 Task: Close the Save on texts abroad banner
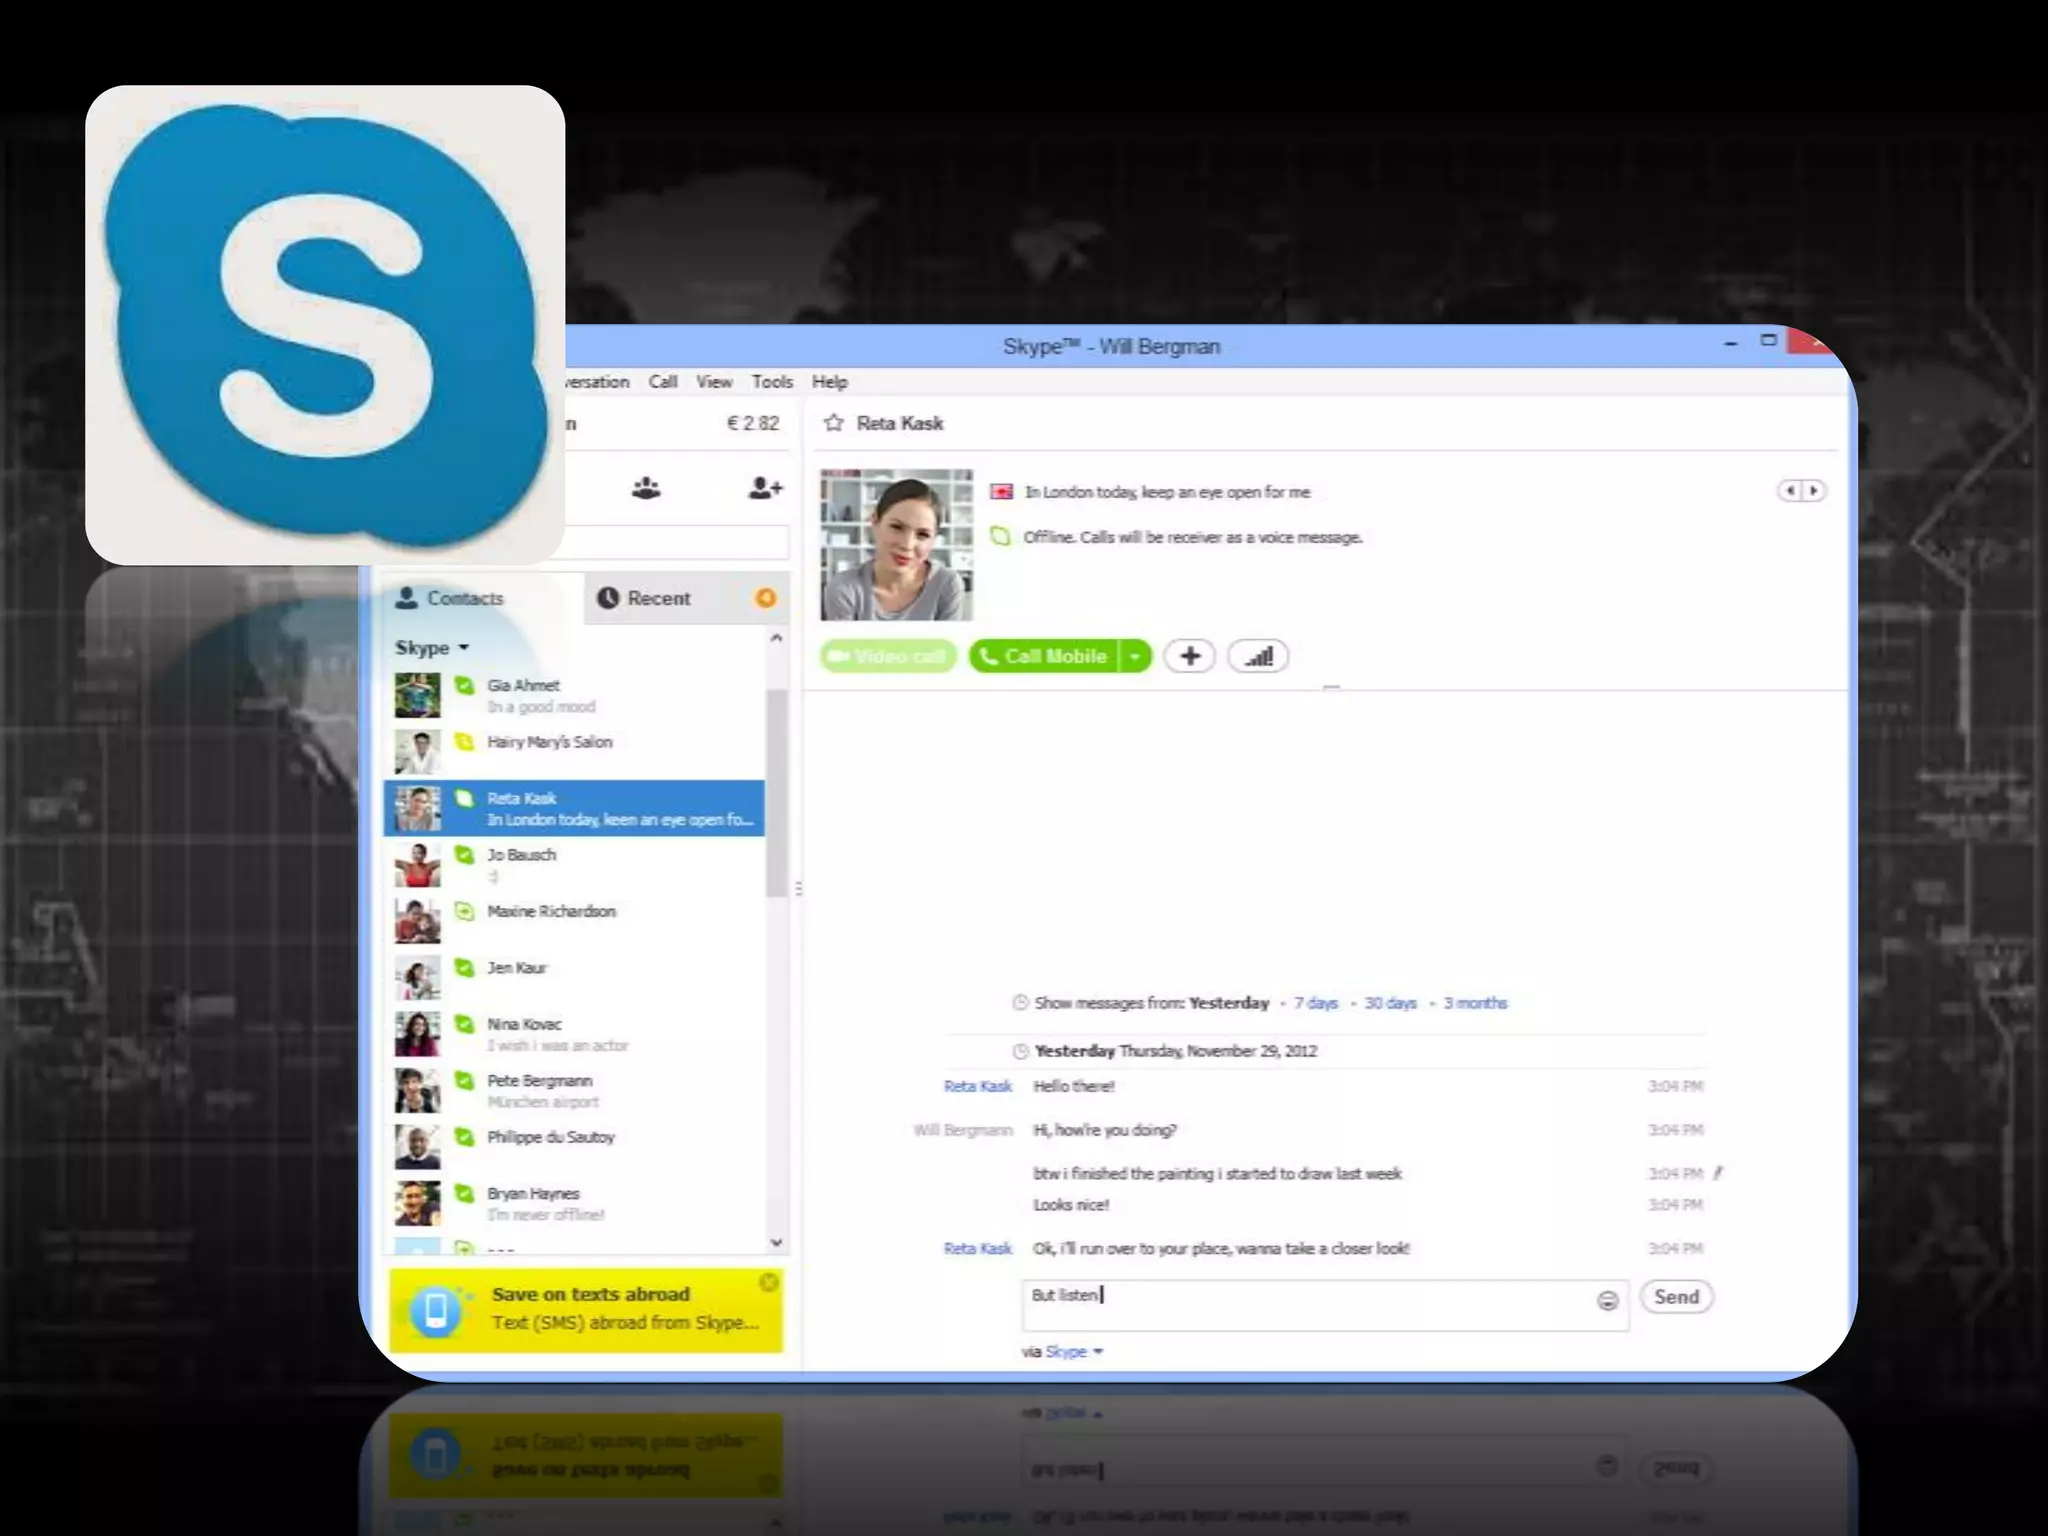point(768,1282)
